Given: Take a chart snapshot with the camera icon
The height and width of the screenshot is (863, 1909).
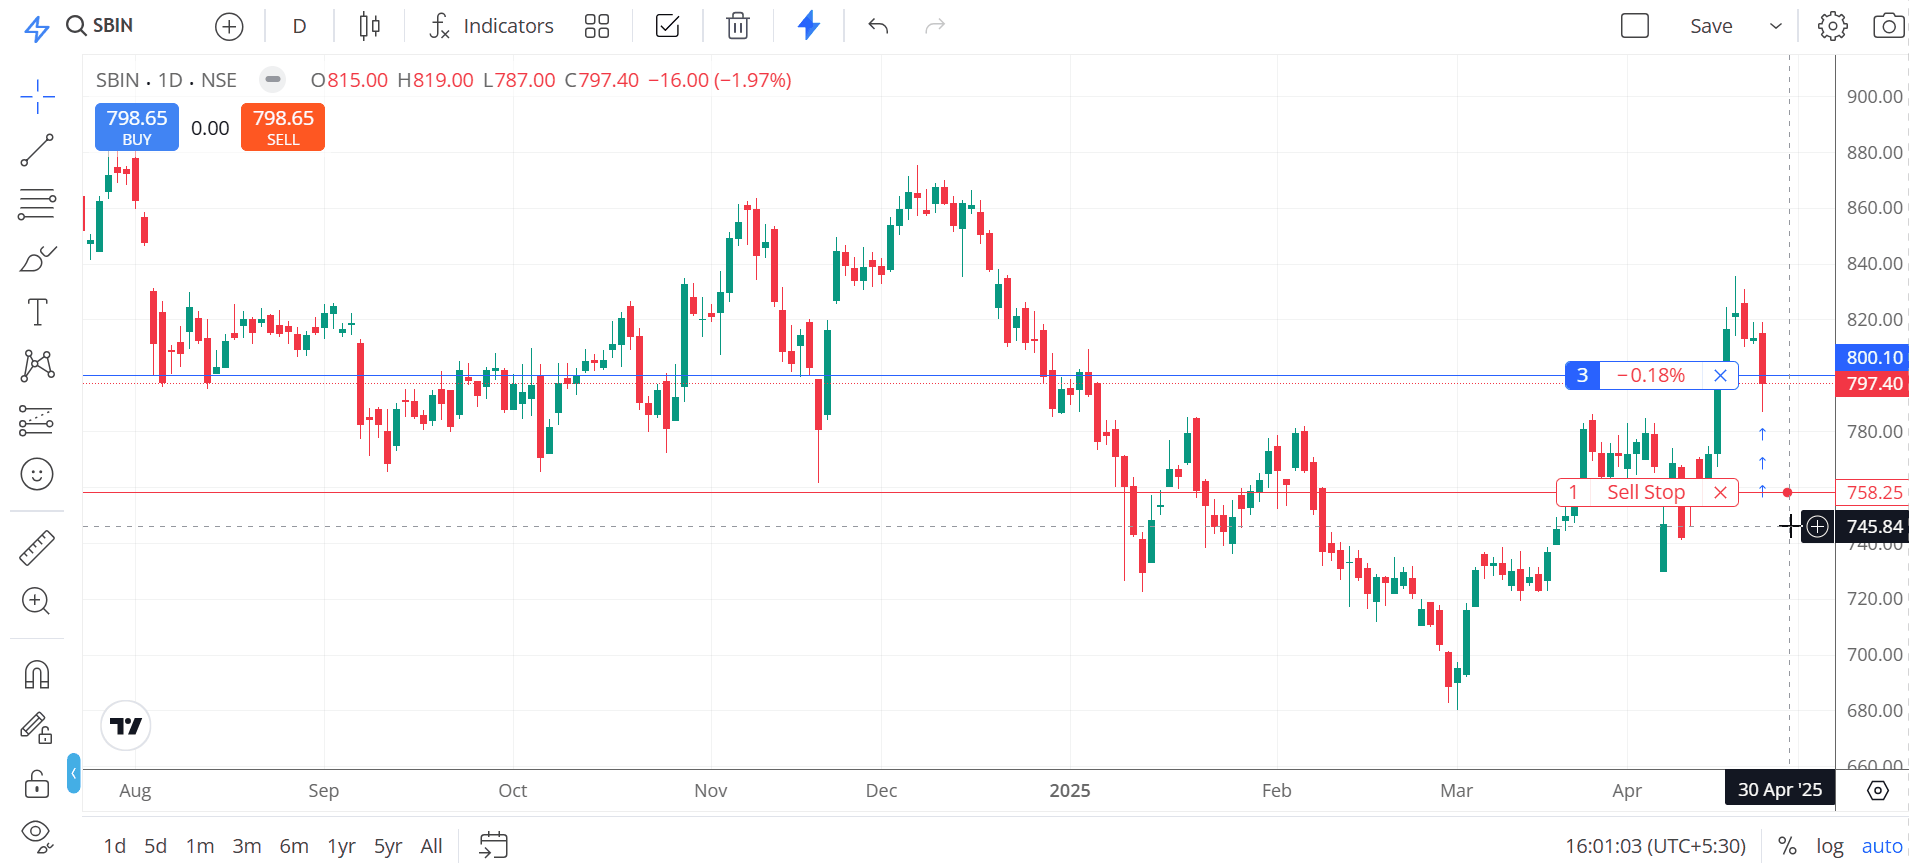Looking at the screenshot, I should (1888, 26).
